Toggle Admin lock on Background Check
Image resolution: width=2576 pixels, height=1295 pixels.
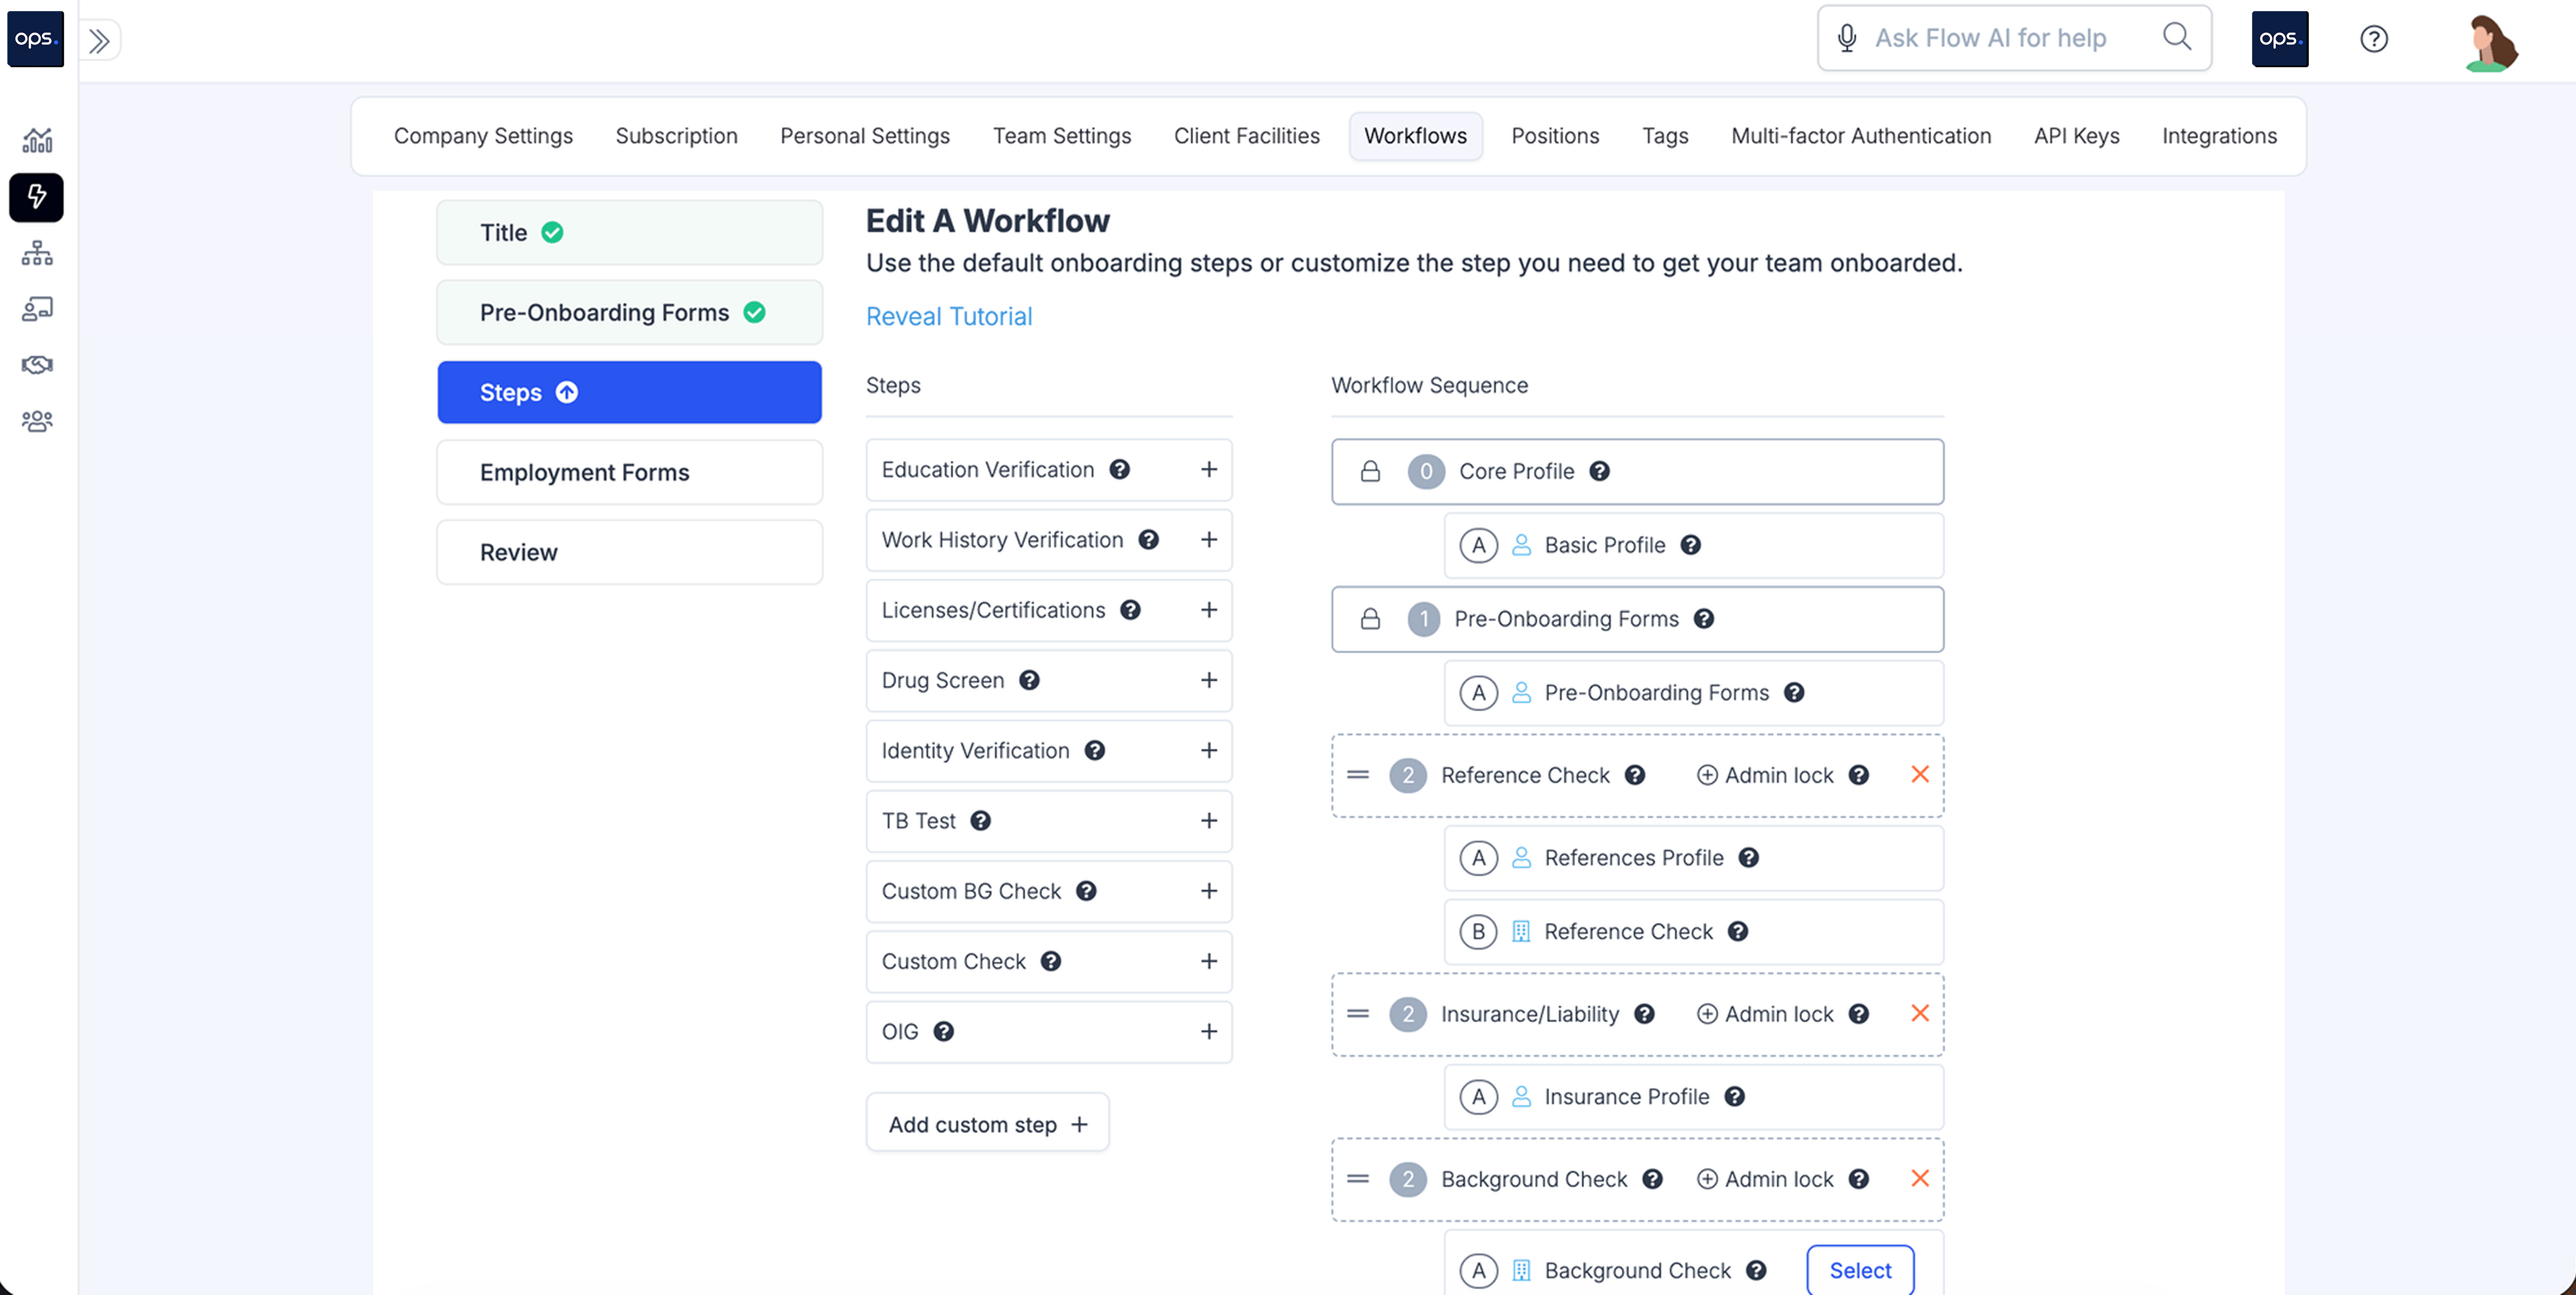coord(1765,1179)
